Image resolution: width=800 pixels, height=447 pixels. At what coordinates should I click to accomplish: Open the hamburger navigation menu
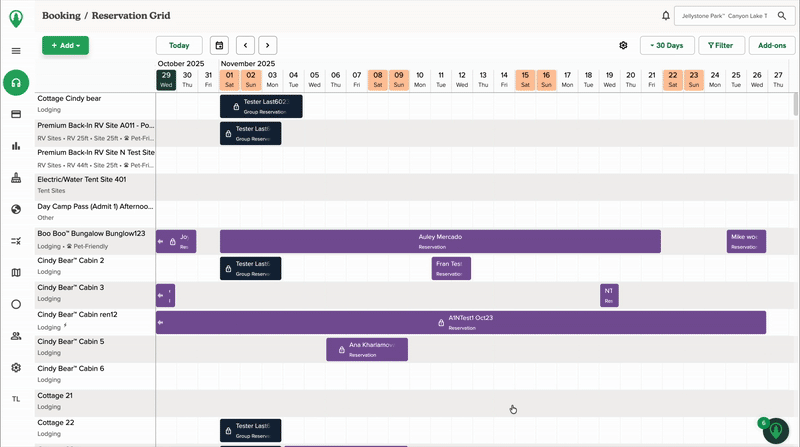16,51
